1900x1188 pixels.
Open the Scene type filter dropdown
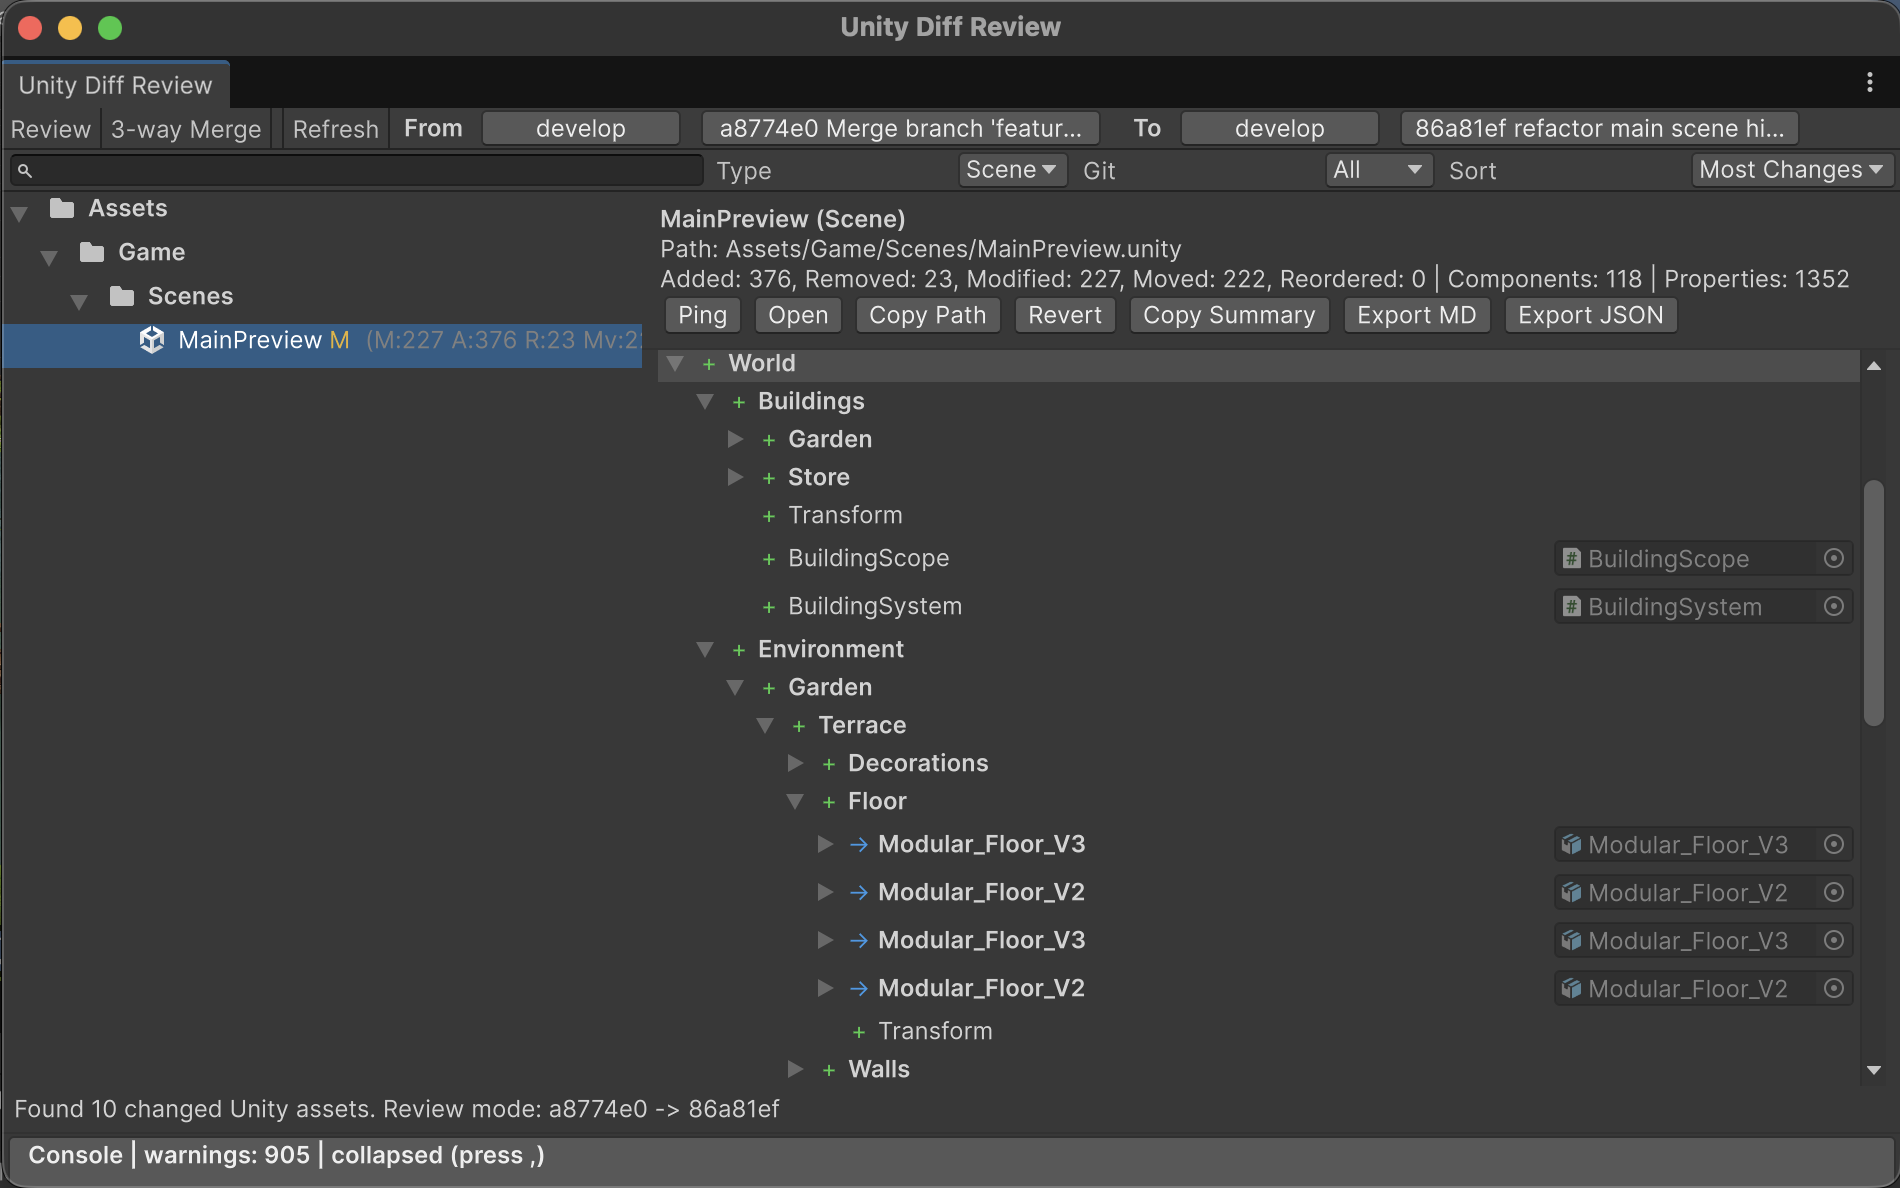pyautogui.click(x=1012, y=170)
